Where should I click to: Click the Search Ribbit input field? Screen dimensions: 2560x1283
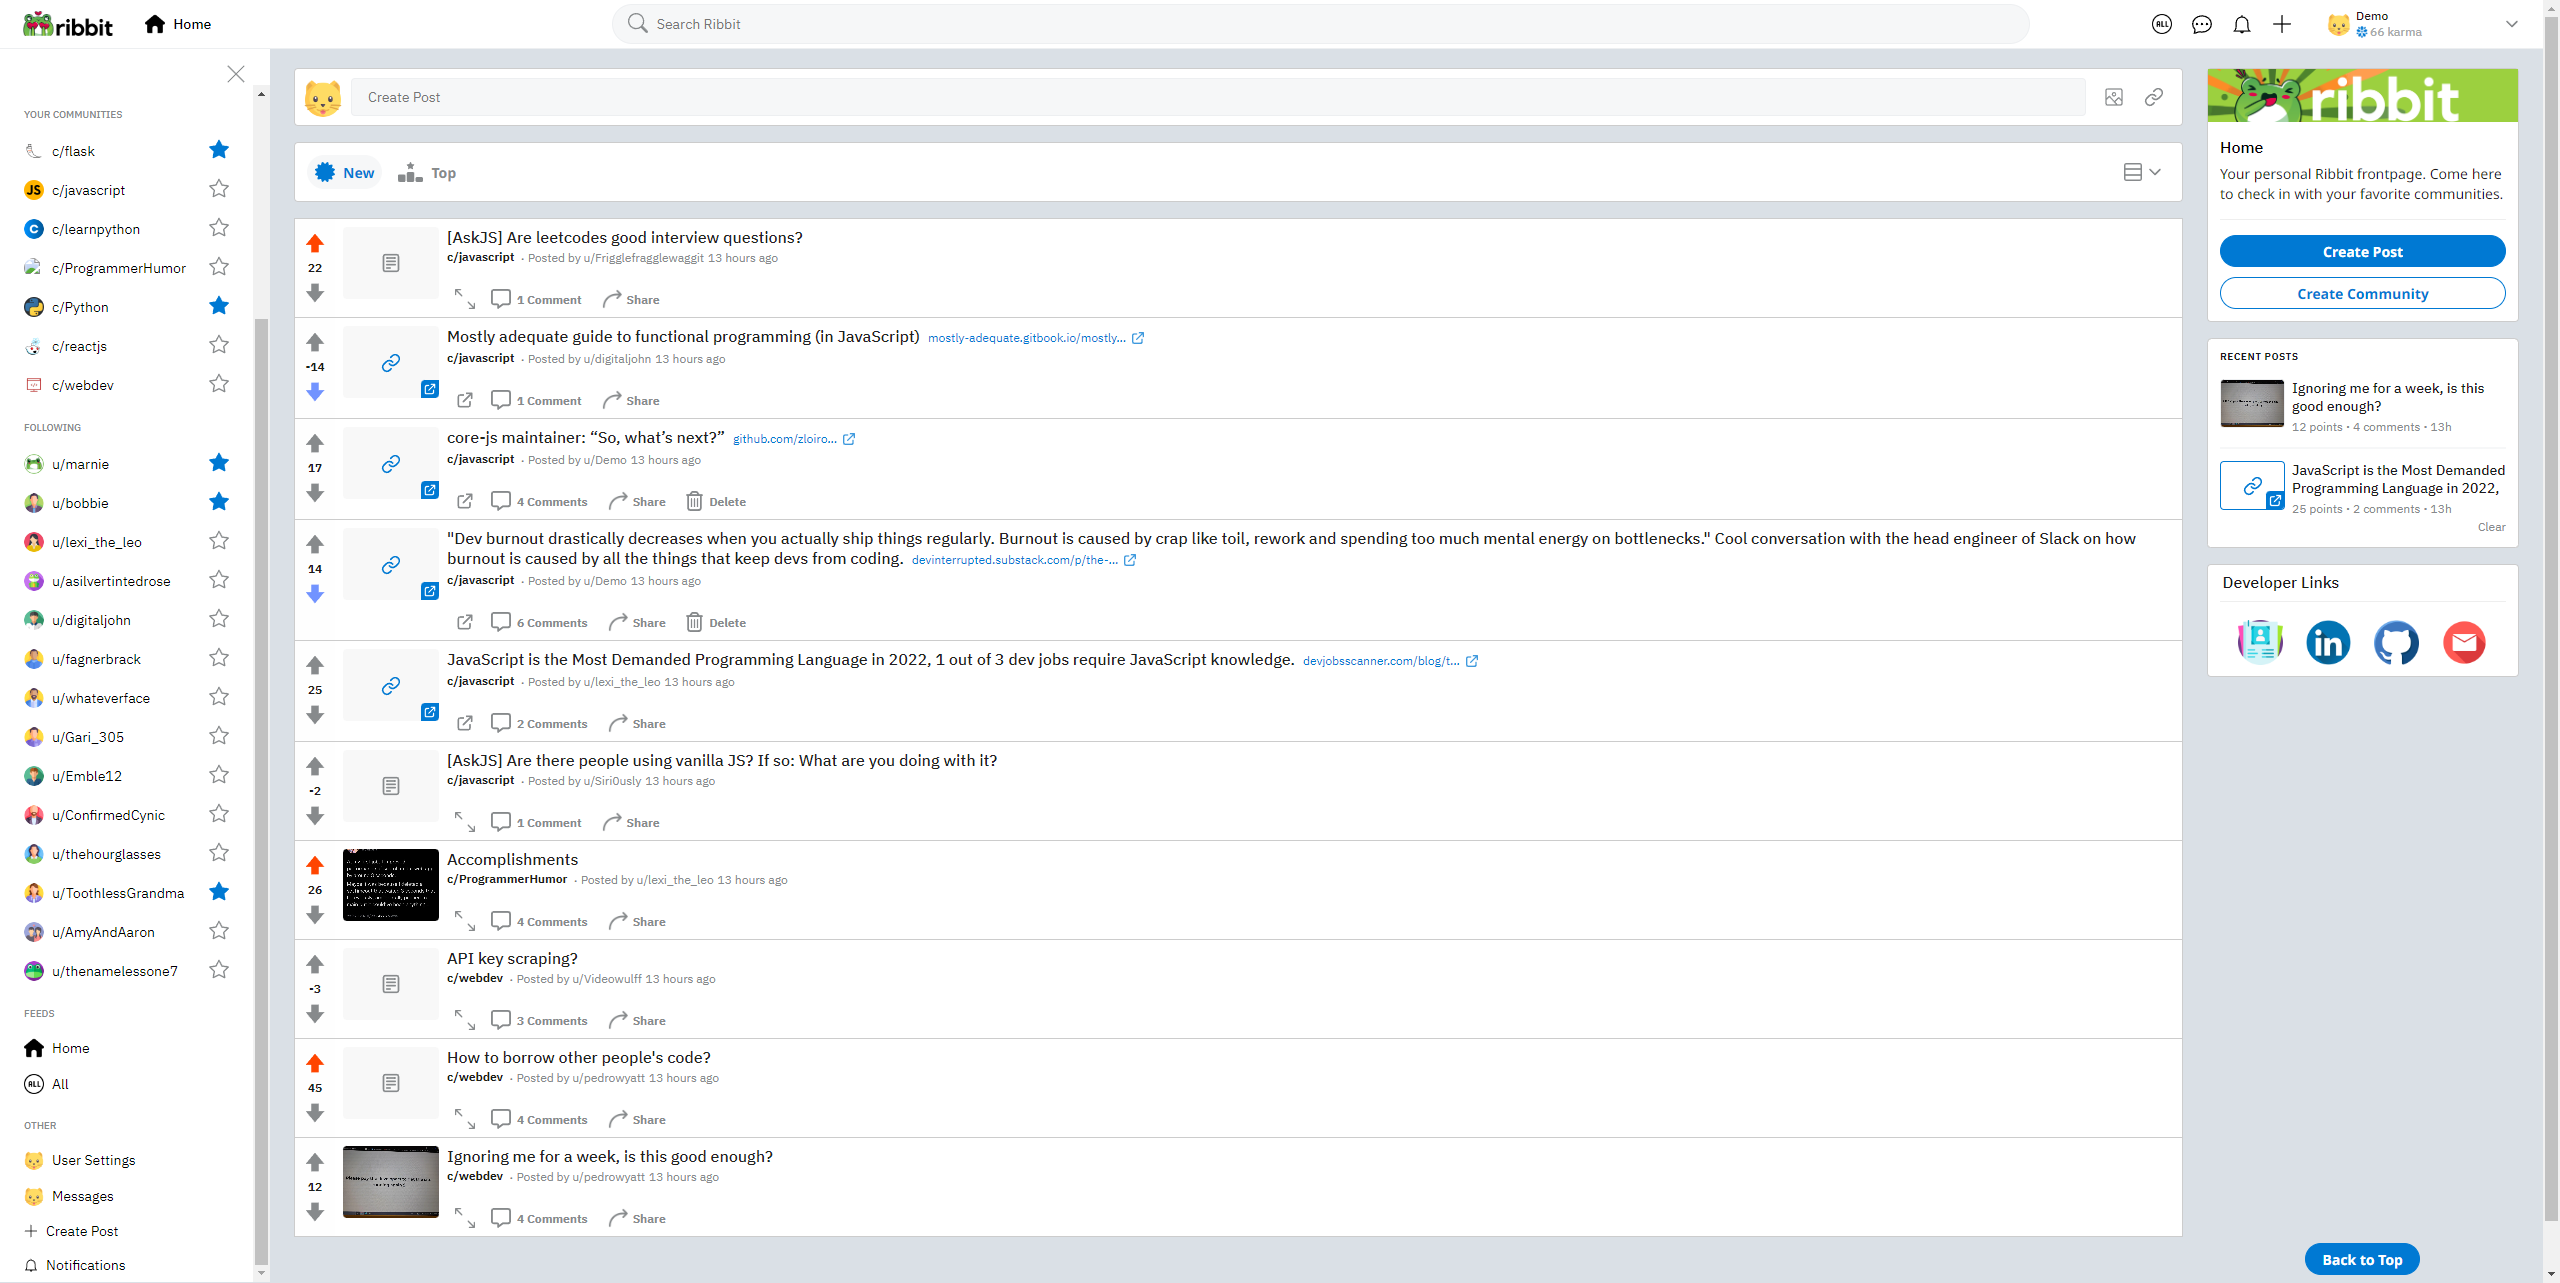point(1320,24)
